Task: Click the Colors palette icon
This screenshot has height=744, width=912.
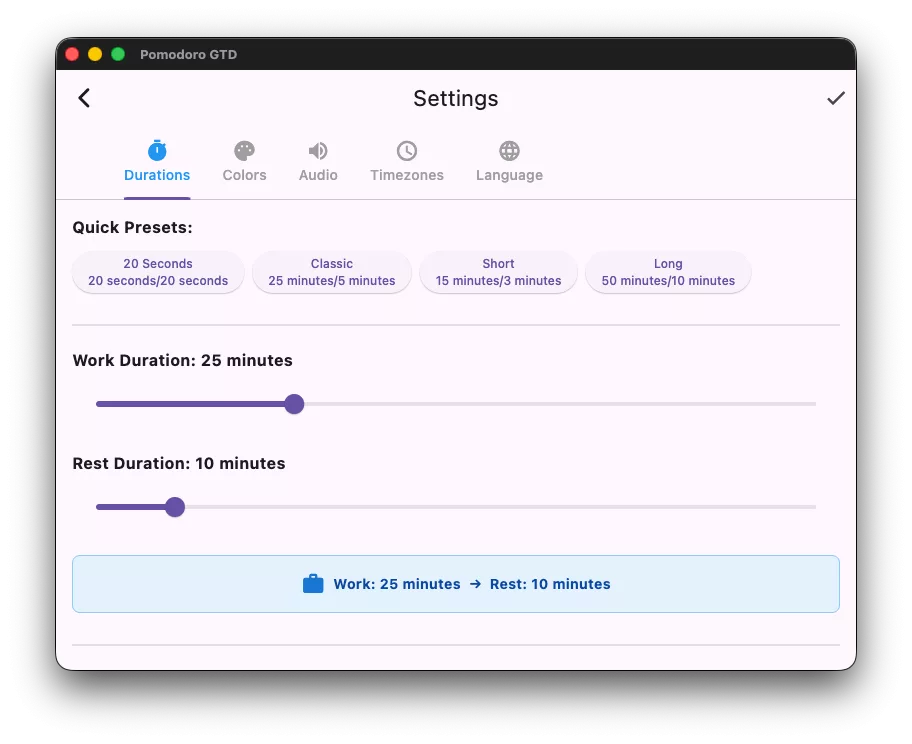Action: tap(244, 151)
